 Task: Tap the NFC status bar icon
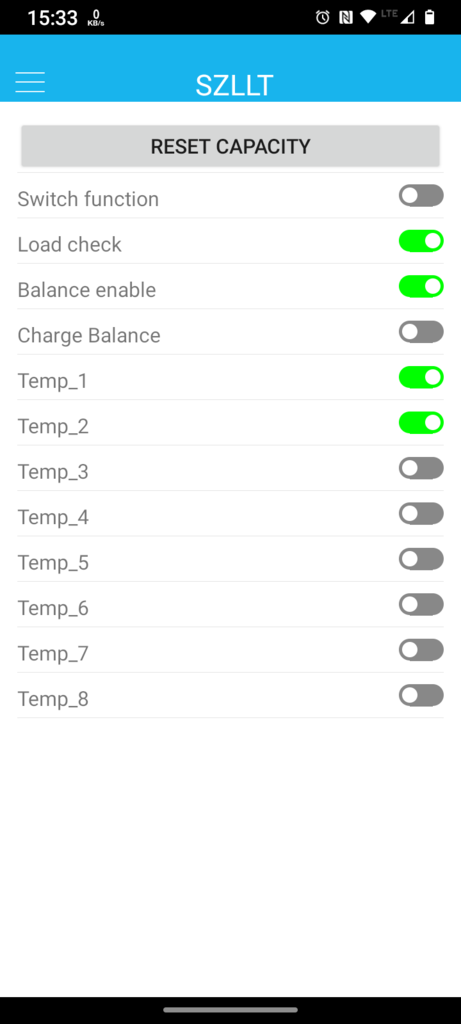coord(345,18)
